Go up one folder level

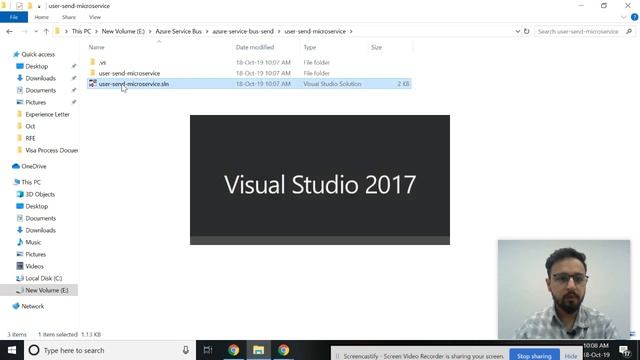pyautogui.click(x=46, y=31)
